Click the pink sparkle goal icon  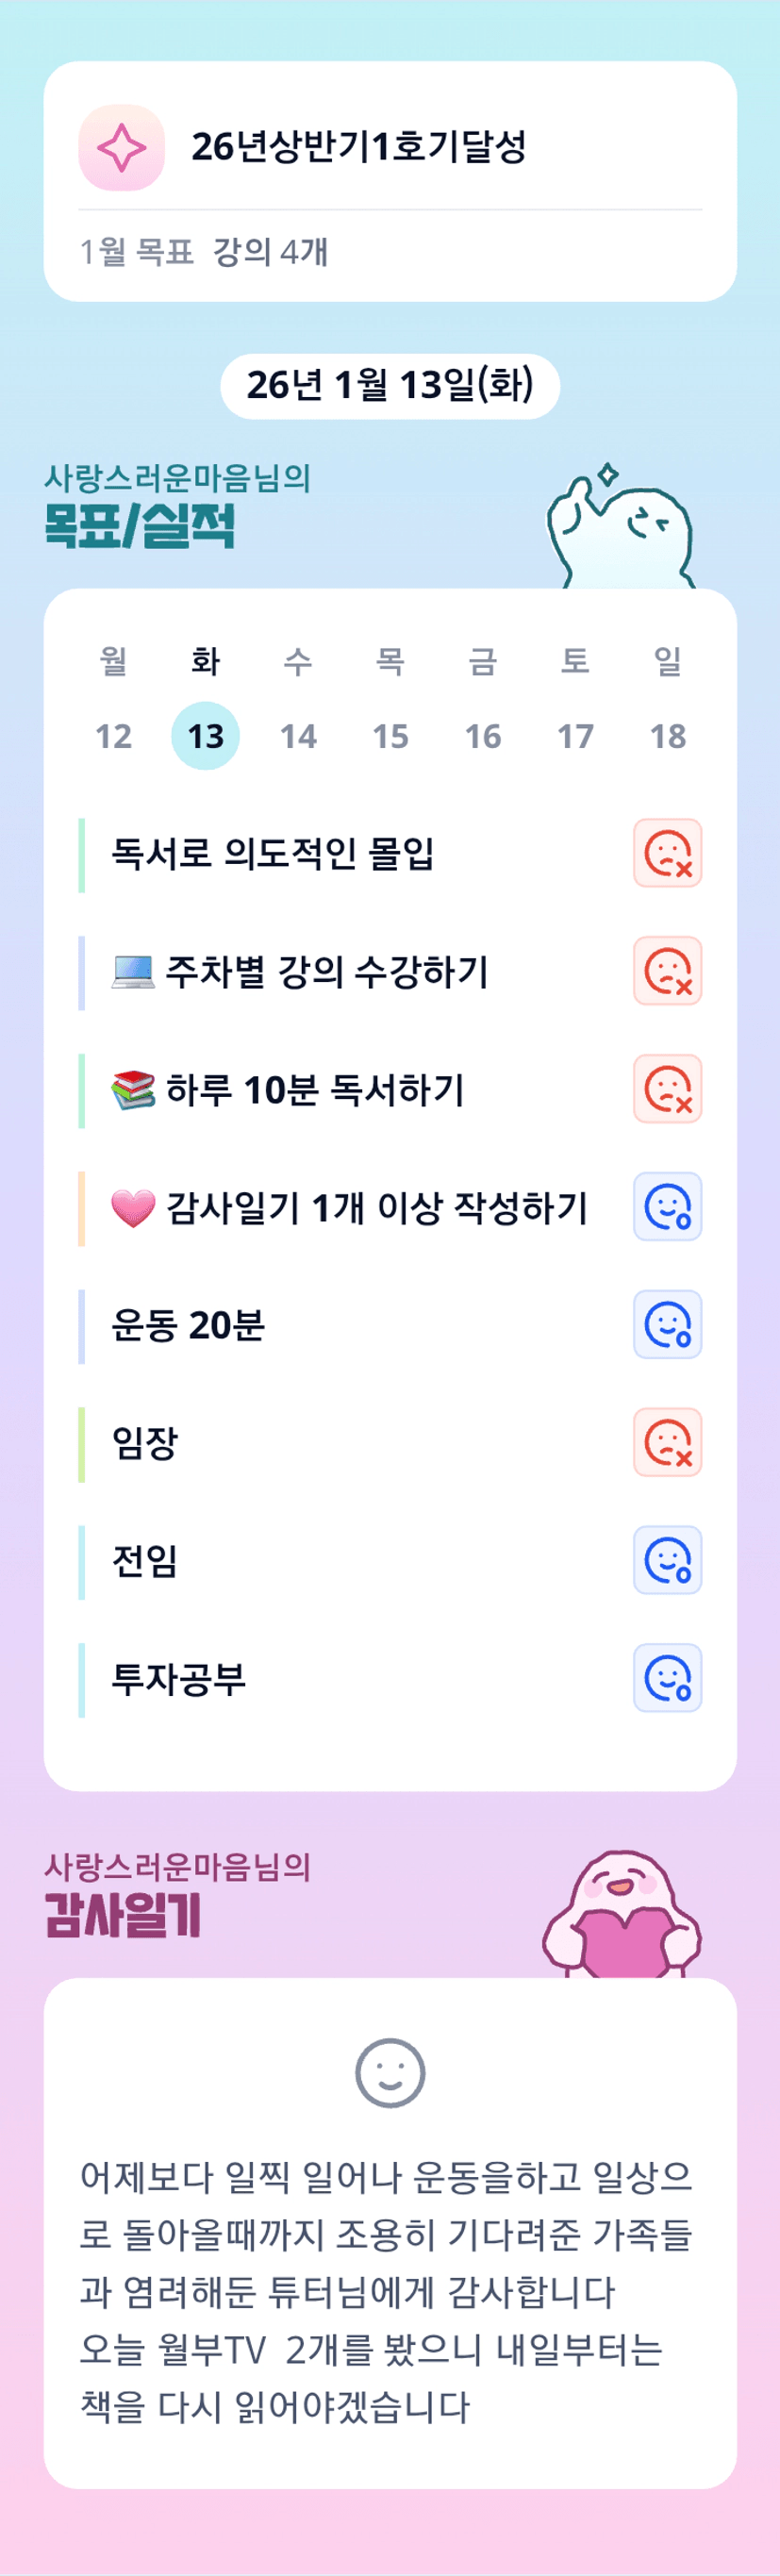click(x=121, y=148)
